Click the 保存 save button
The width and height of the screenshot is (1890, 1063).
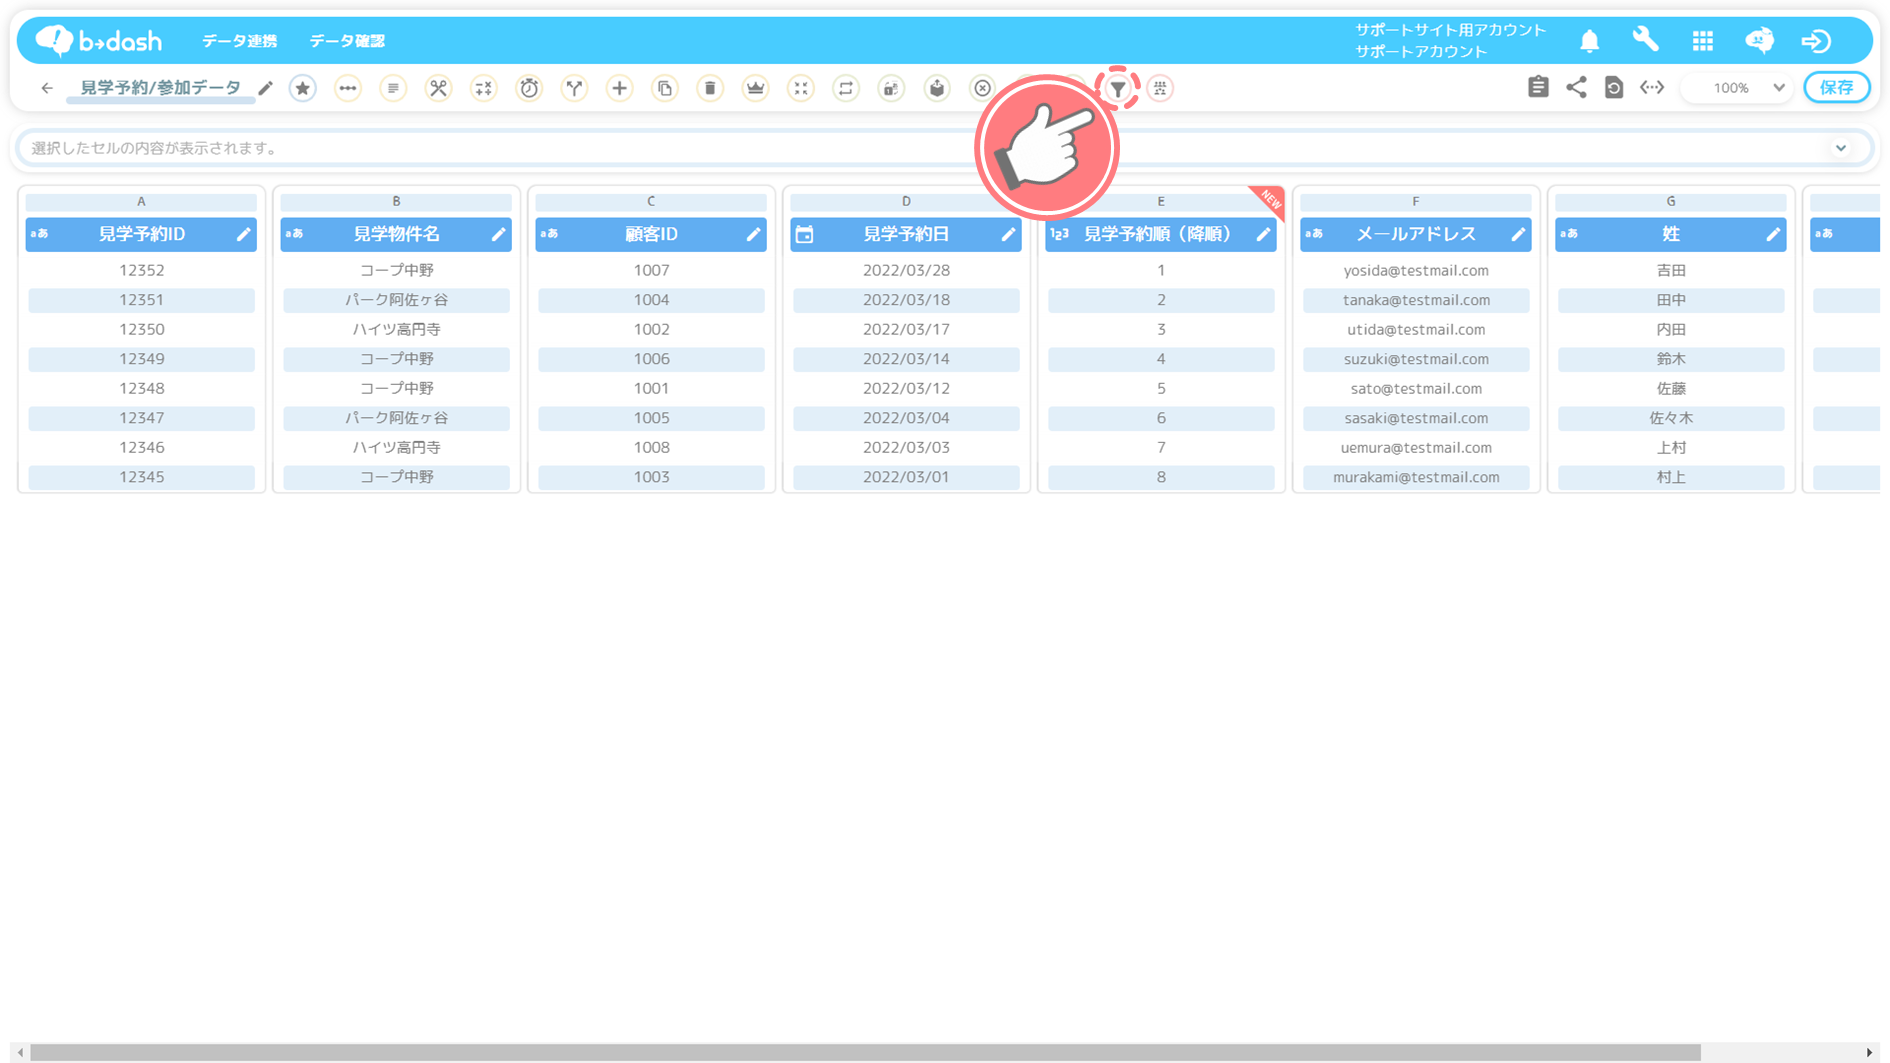(x=1836, y=88)
